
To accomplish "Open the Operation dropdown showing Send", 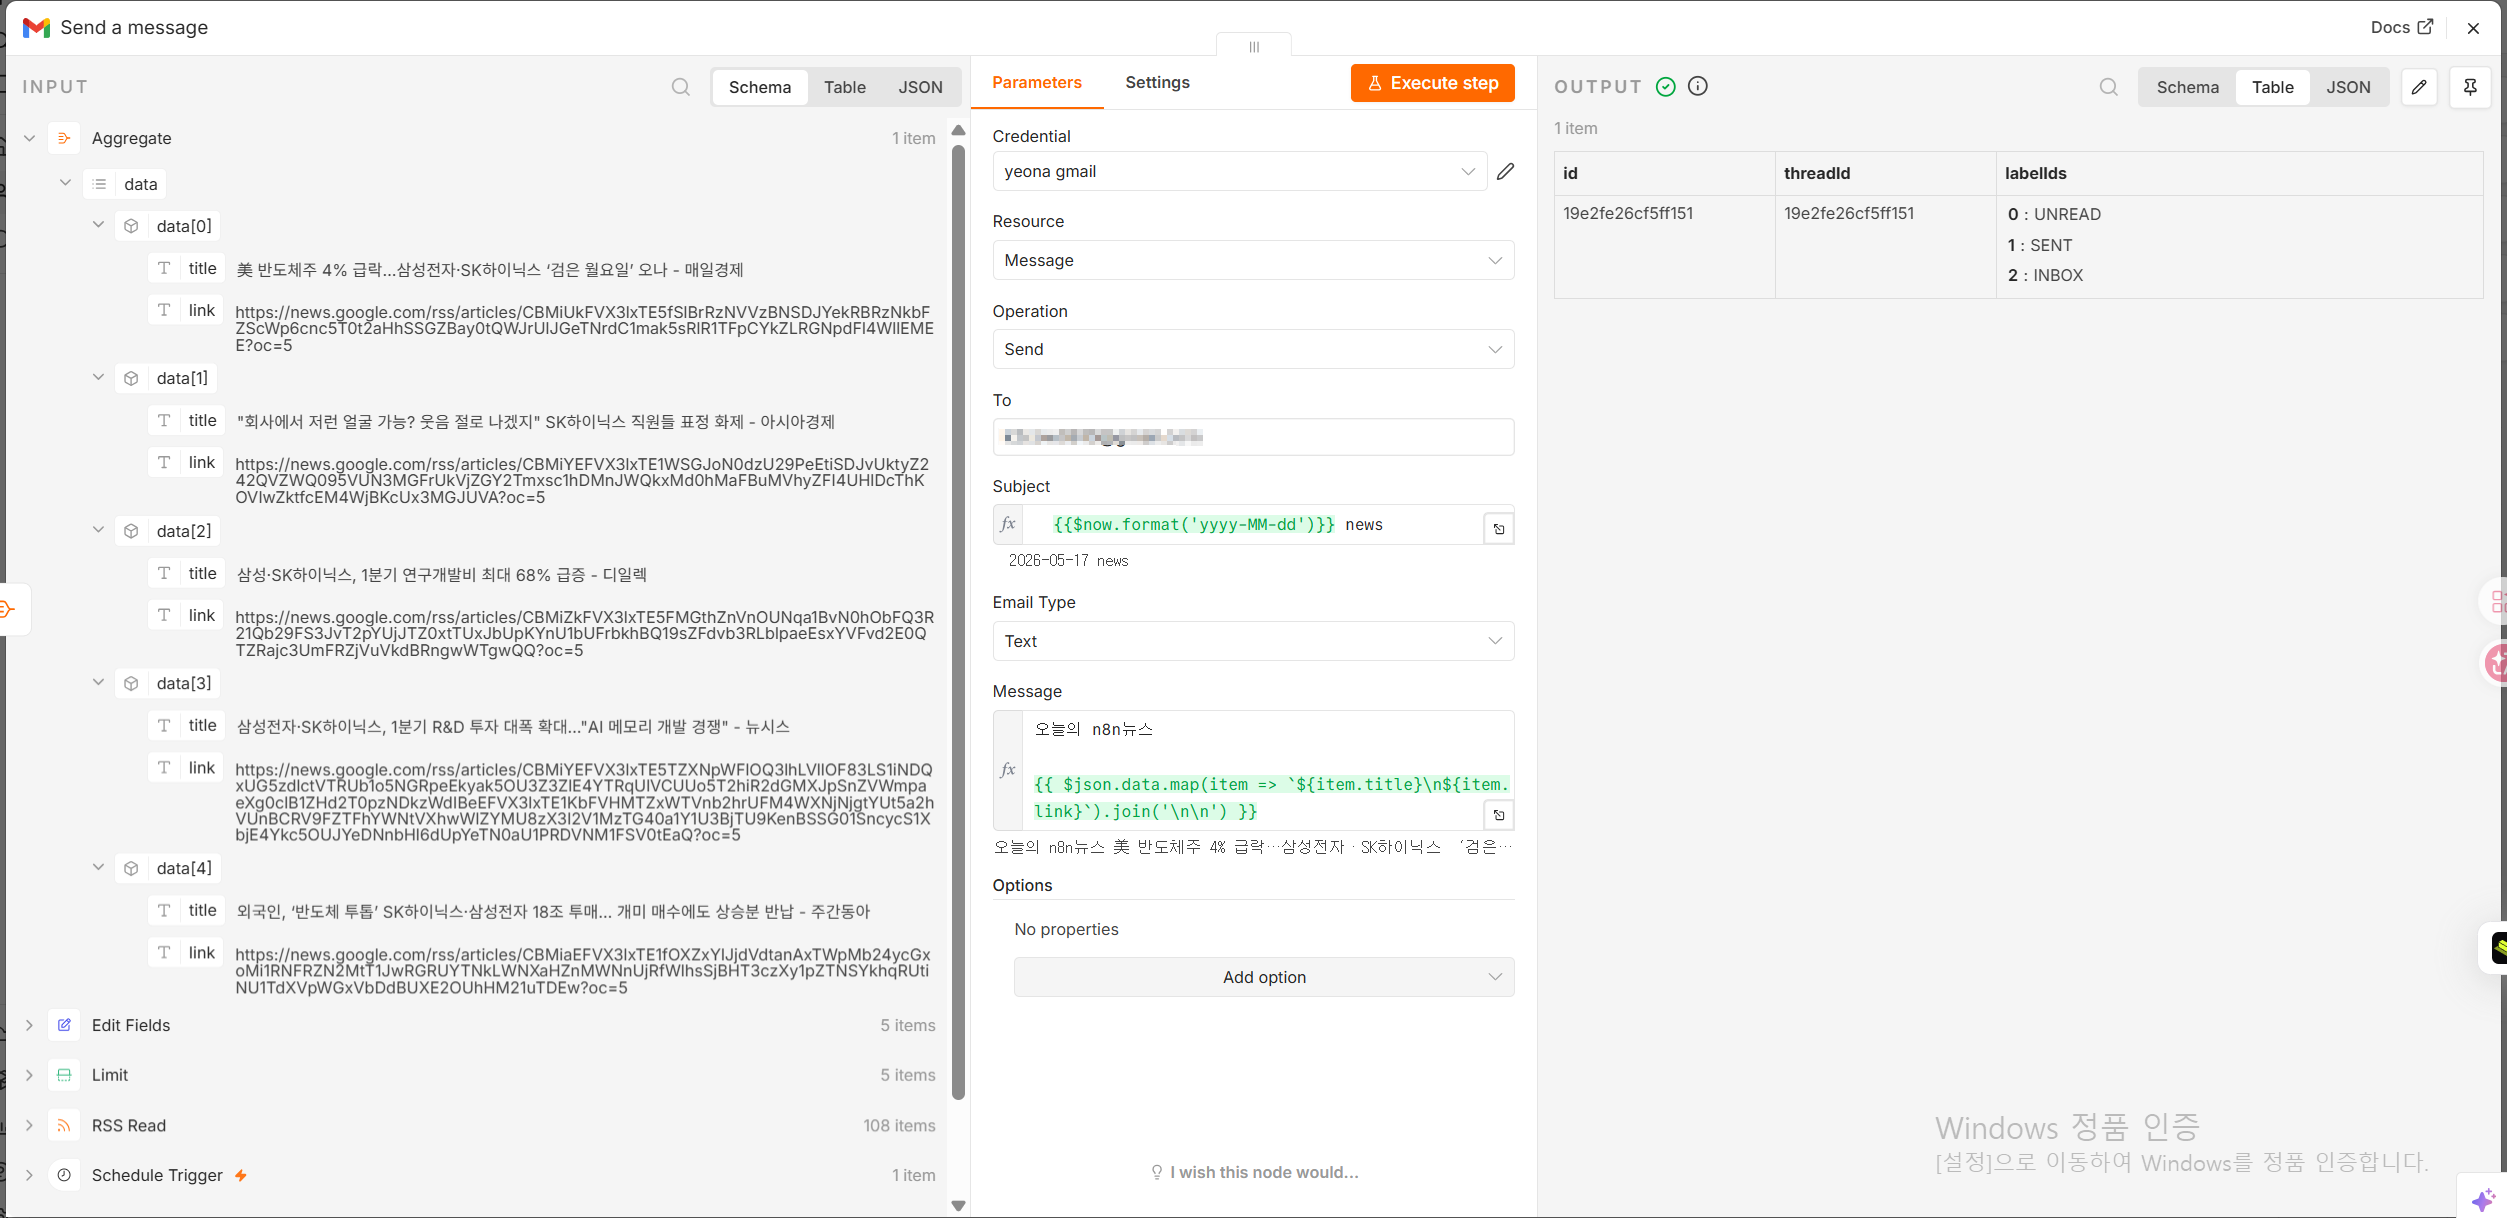I will (x=1253, y=349).
